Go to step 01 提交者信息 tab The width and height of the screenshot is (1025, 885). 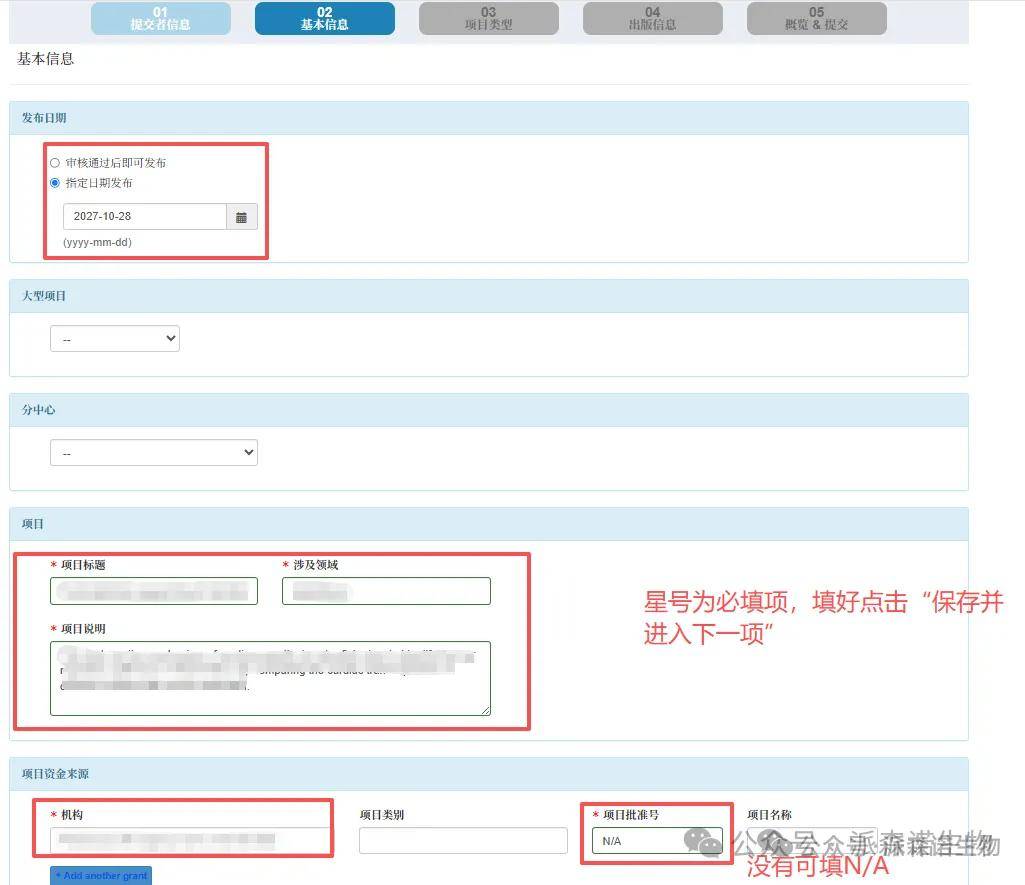click(x=160, y=19)
